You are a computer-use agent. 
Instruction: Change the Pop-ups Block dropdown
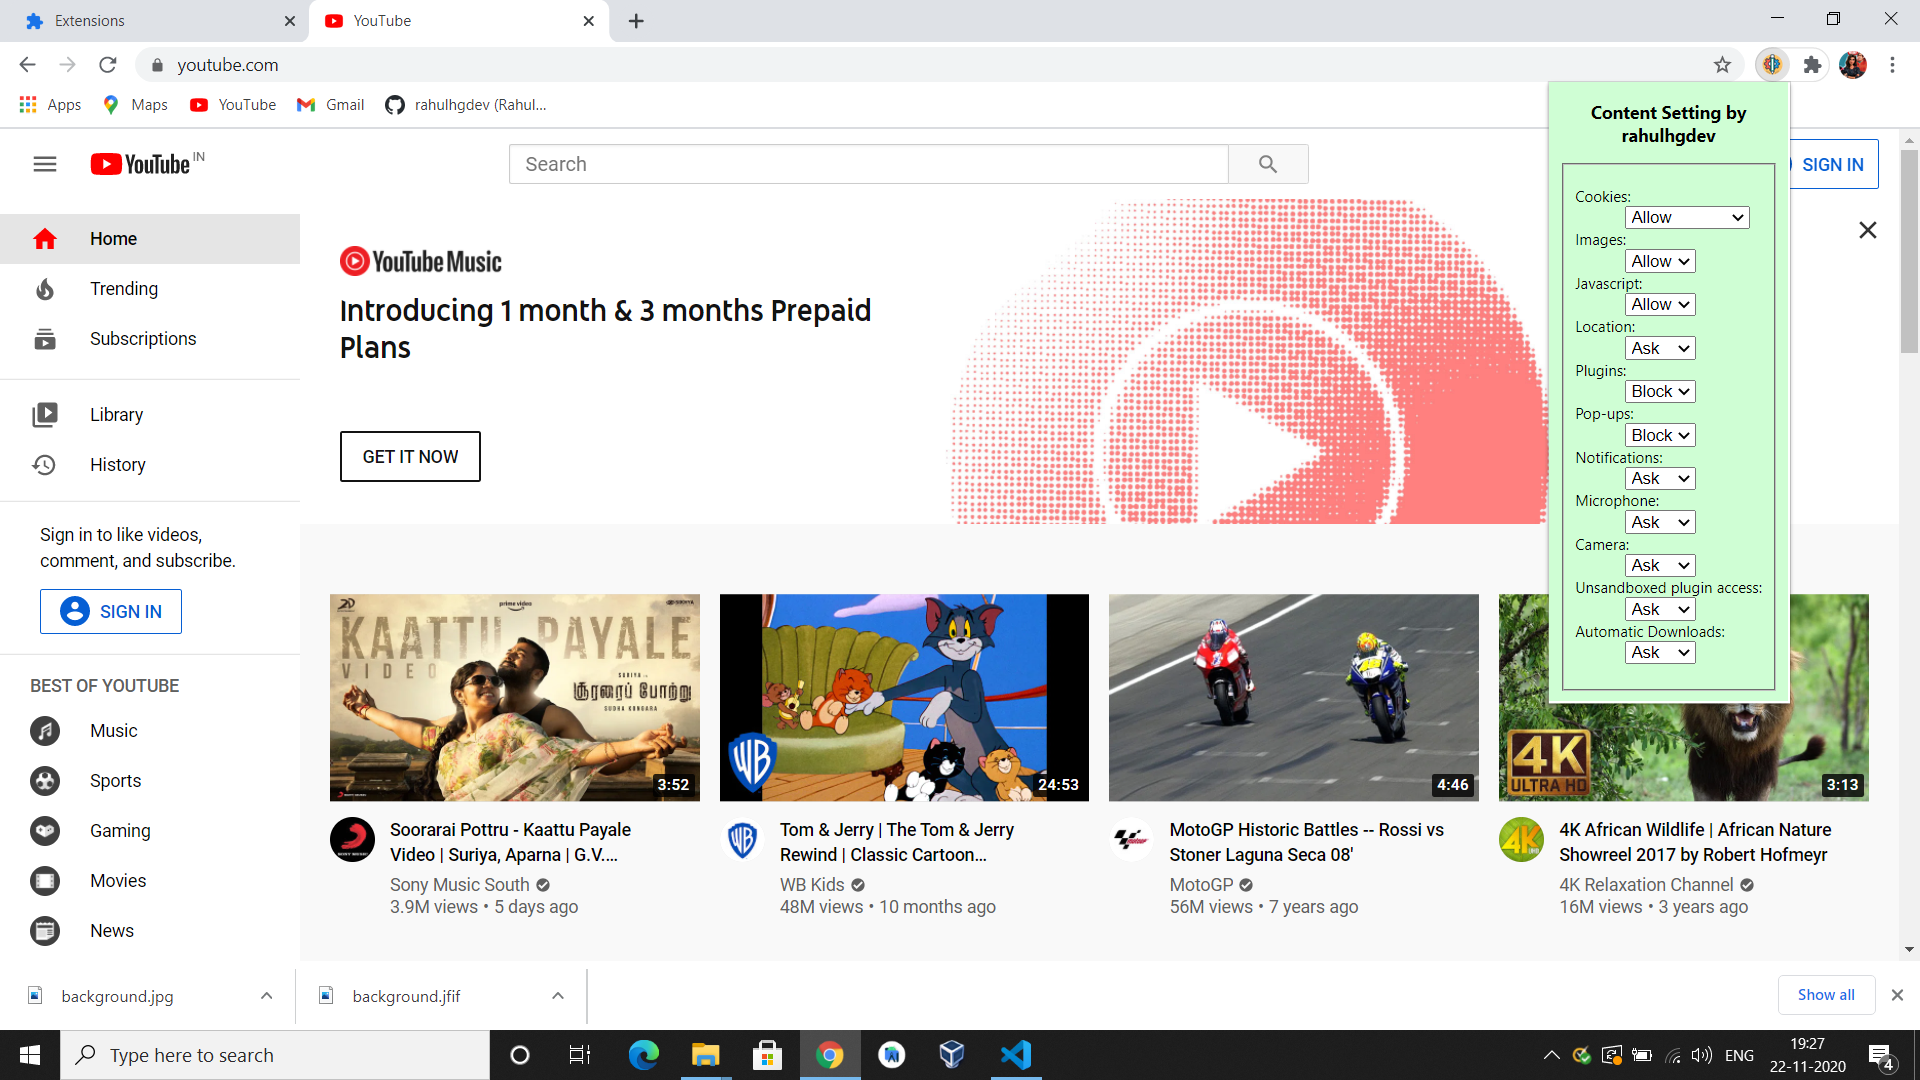pyautogui.click(x=1660, y=435)
